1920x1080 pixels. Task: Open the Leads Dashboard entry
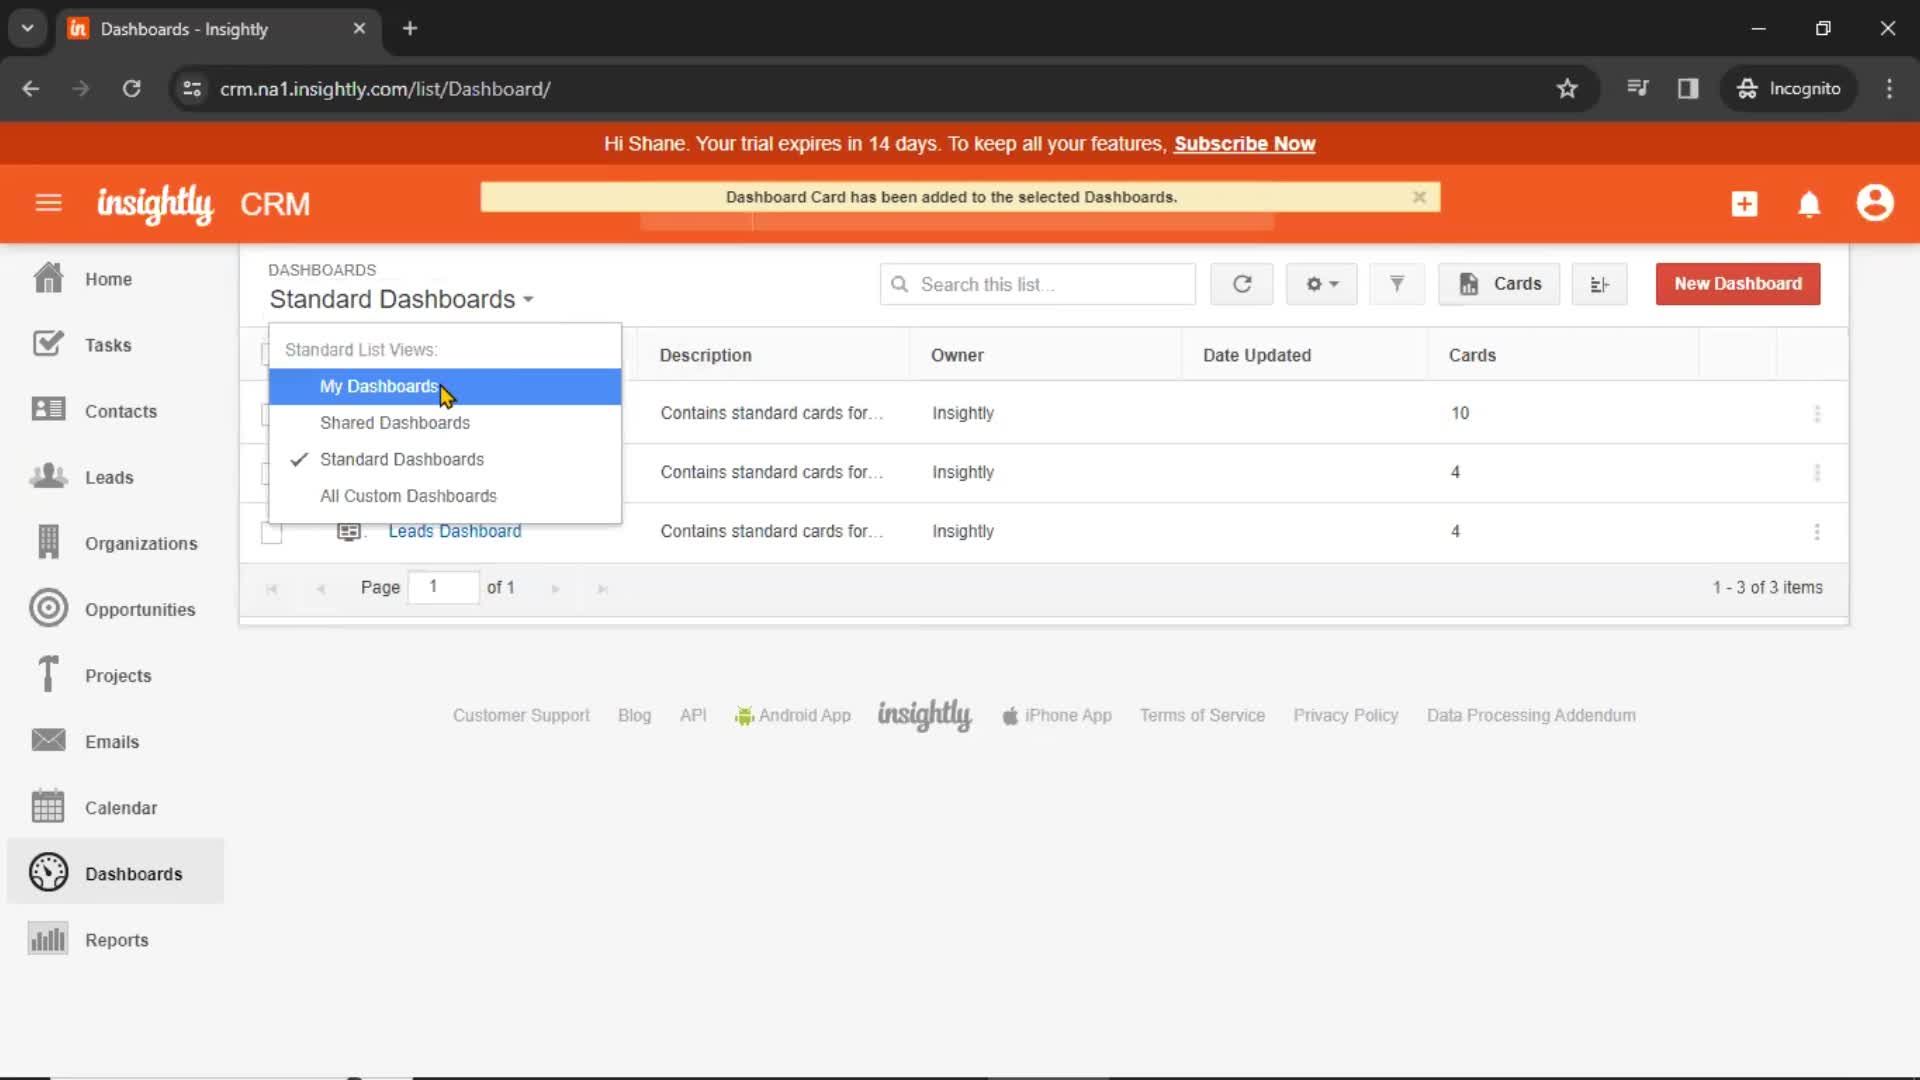(x=455, y=530)
